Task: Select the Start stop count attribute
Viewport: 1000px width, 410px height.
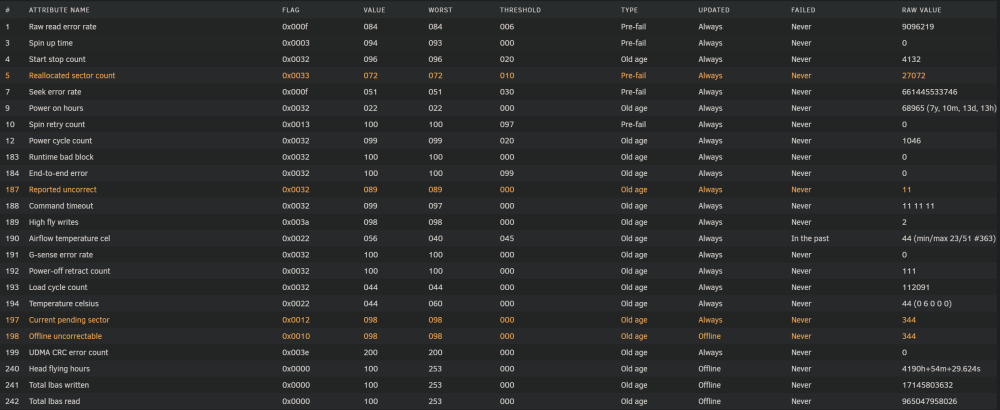Action: 57,59
